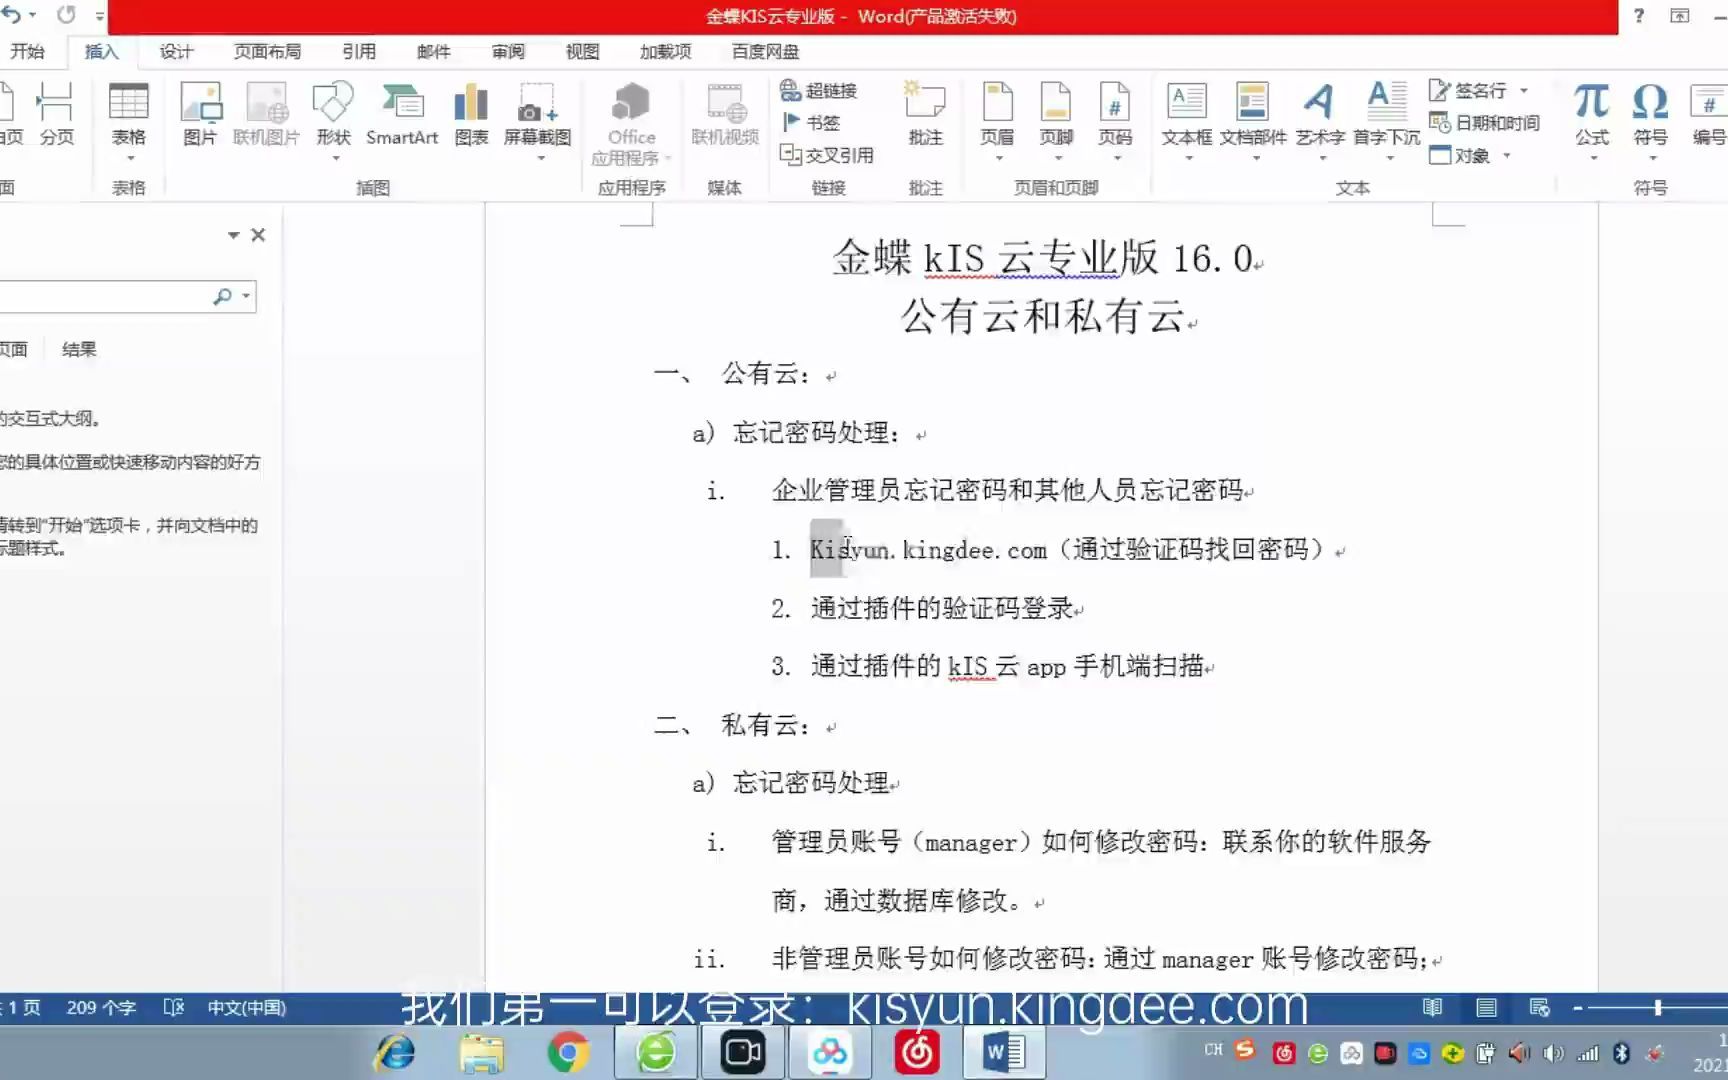Close the navigation pane
Screen dimensions: 1728x1080
(258, 235)
